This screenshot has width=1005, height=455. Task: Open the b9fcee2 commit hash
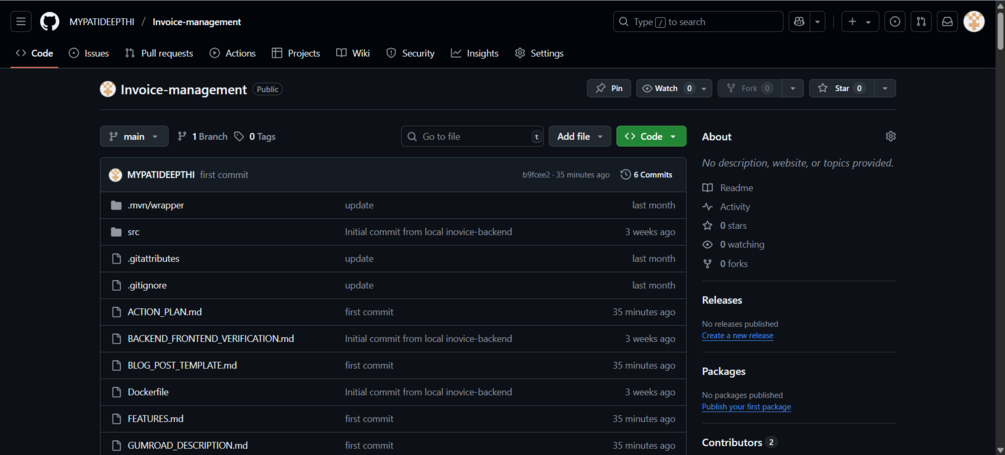point(536,174)
